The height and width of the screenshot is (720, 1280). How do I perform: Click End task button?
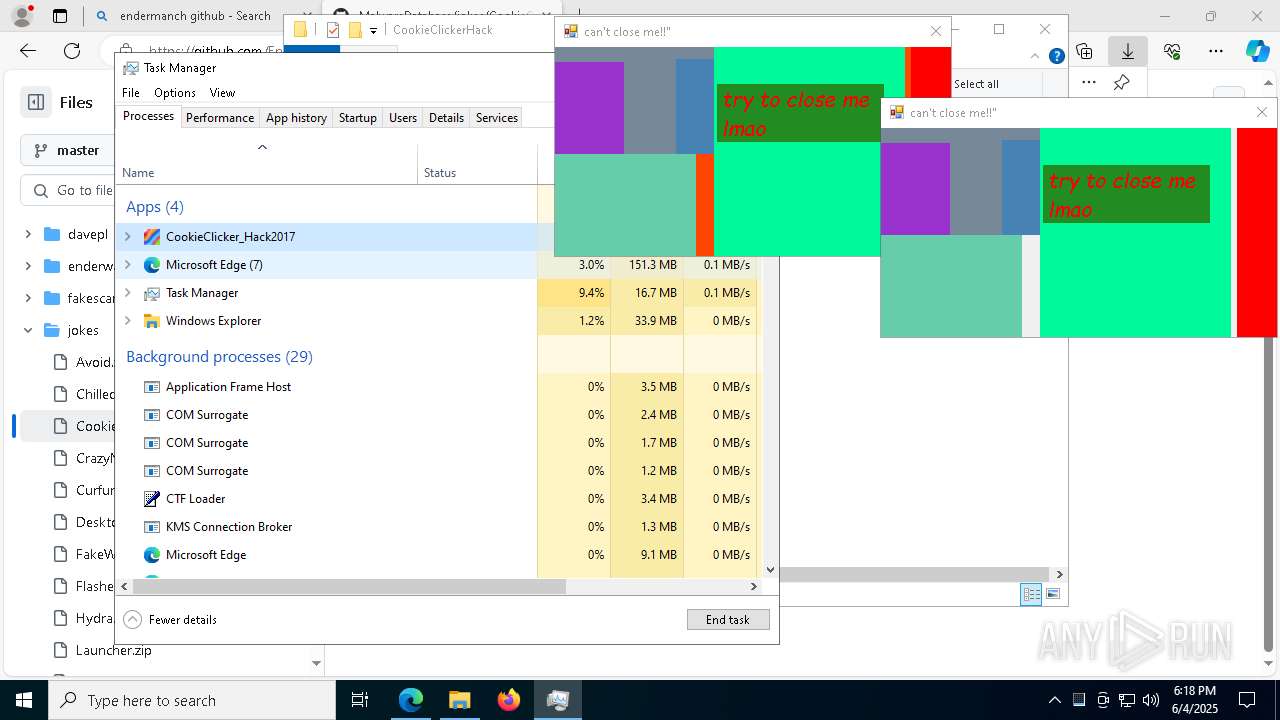[x=728, y=620]
